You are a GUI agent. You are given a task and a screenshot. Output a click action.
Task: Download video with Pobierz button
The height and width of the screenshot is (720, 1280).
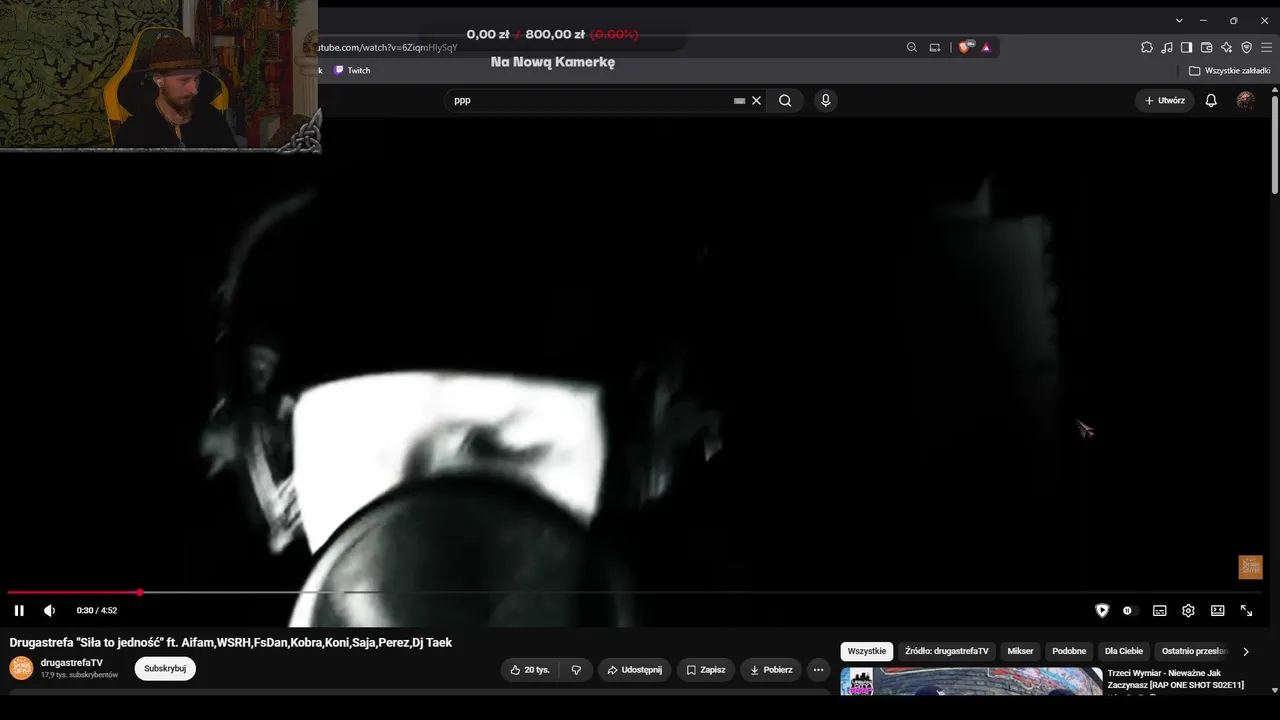tap(770, 669)
